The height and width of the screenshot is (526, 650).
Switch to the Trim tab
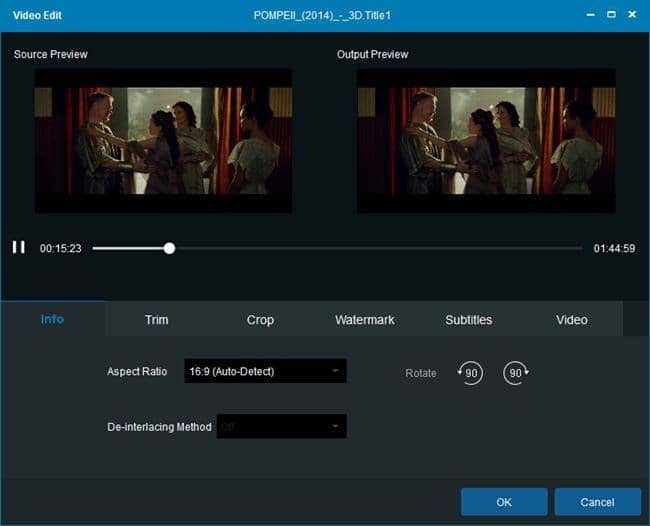point(156,320)
